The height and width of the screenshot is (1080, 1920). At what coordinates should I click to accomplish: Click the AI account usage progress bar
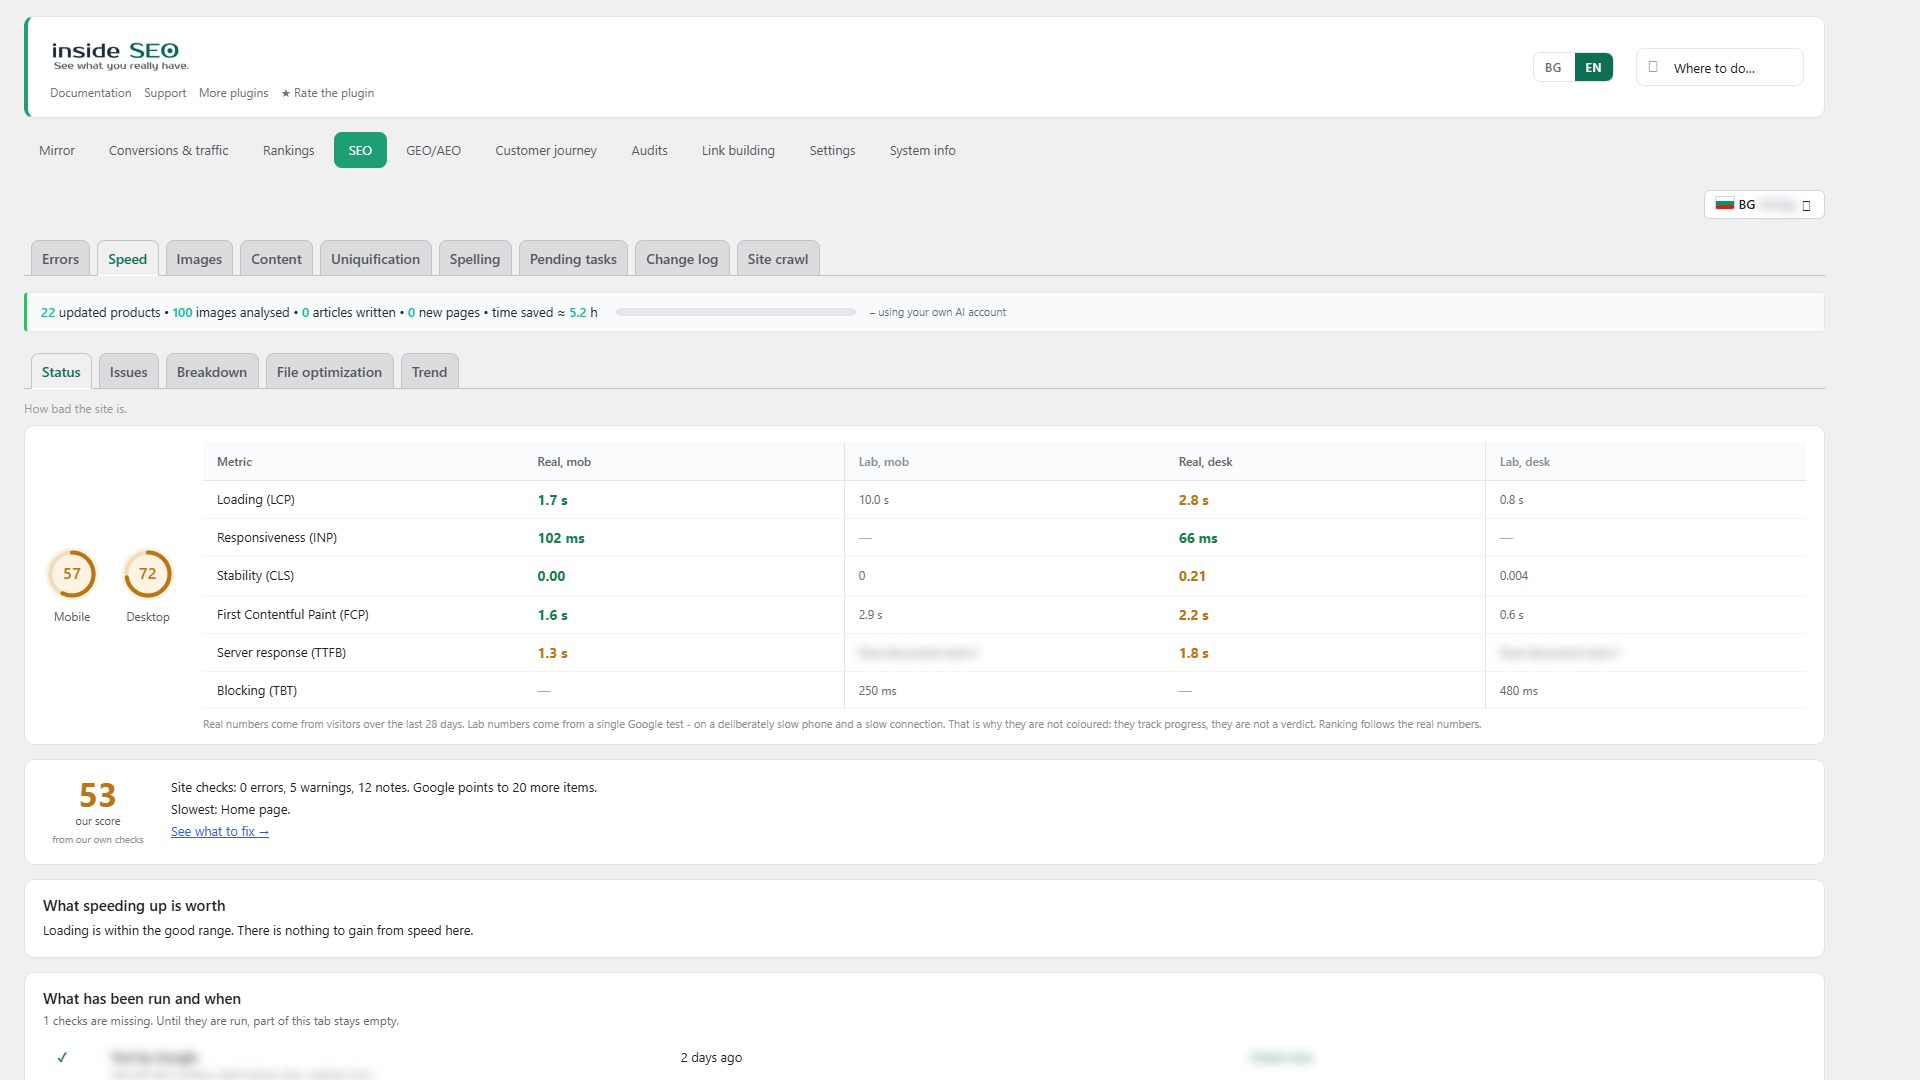(x=736, y=312)
